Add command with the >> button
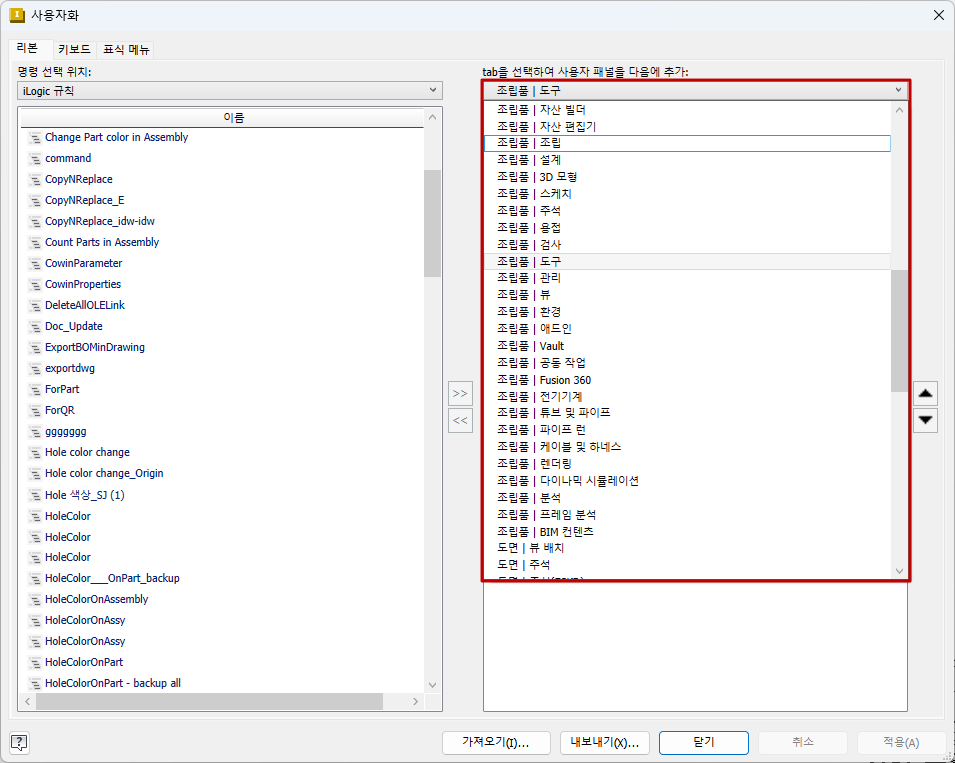The width and height of the screenshot is (955, 763). click(460, 393)
